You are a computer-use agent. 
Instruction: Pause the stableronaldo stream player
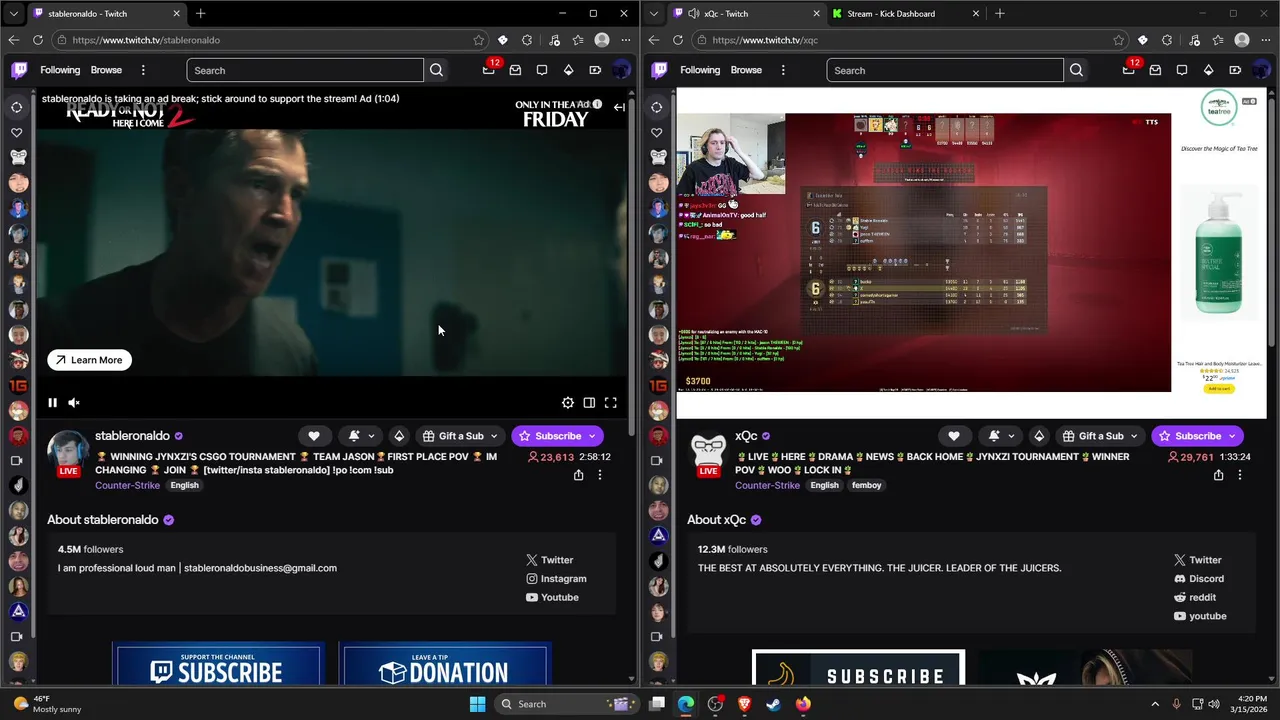[x=52, y=402]
